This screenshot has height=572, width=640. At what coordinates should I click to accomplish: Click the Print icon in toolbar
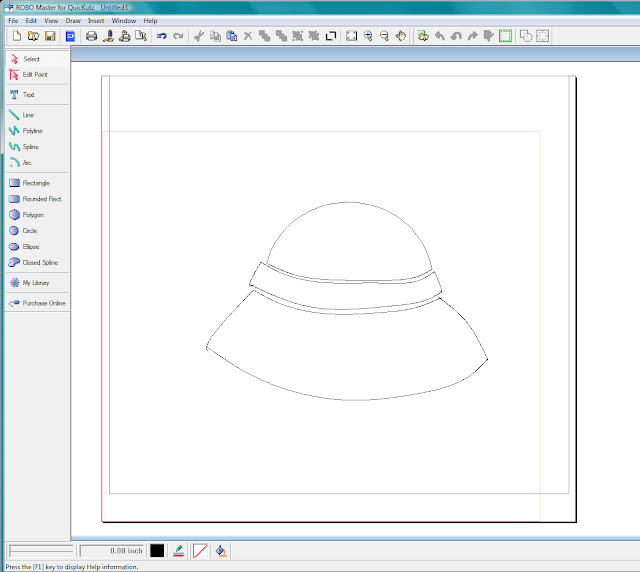(91, 36)
